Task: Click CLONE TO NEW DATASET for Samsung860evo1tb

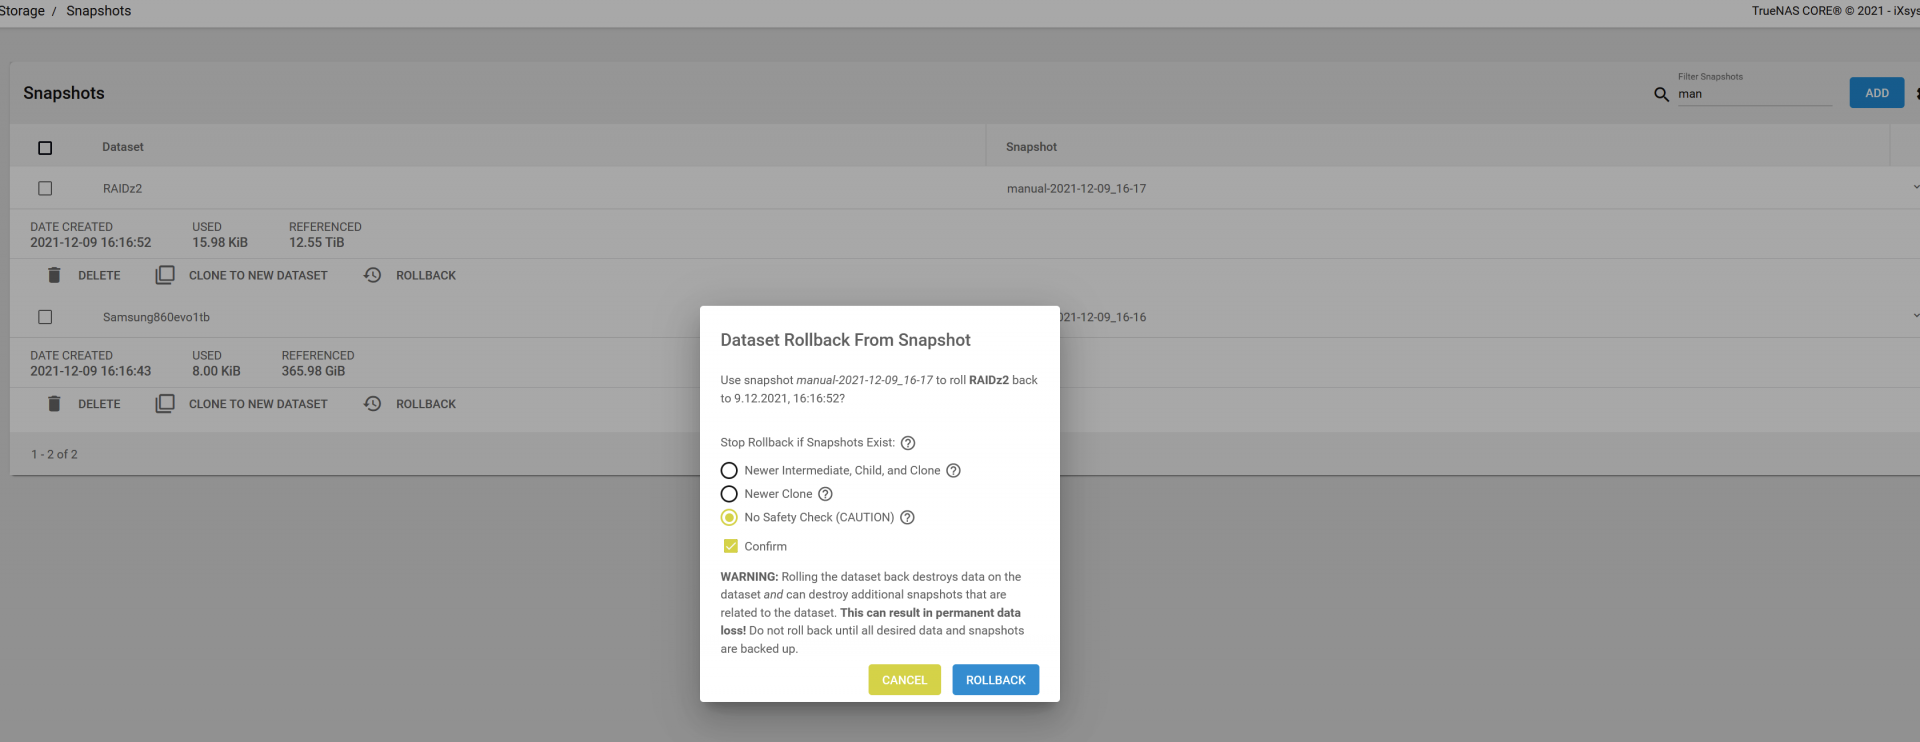Action: point(258,405)
